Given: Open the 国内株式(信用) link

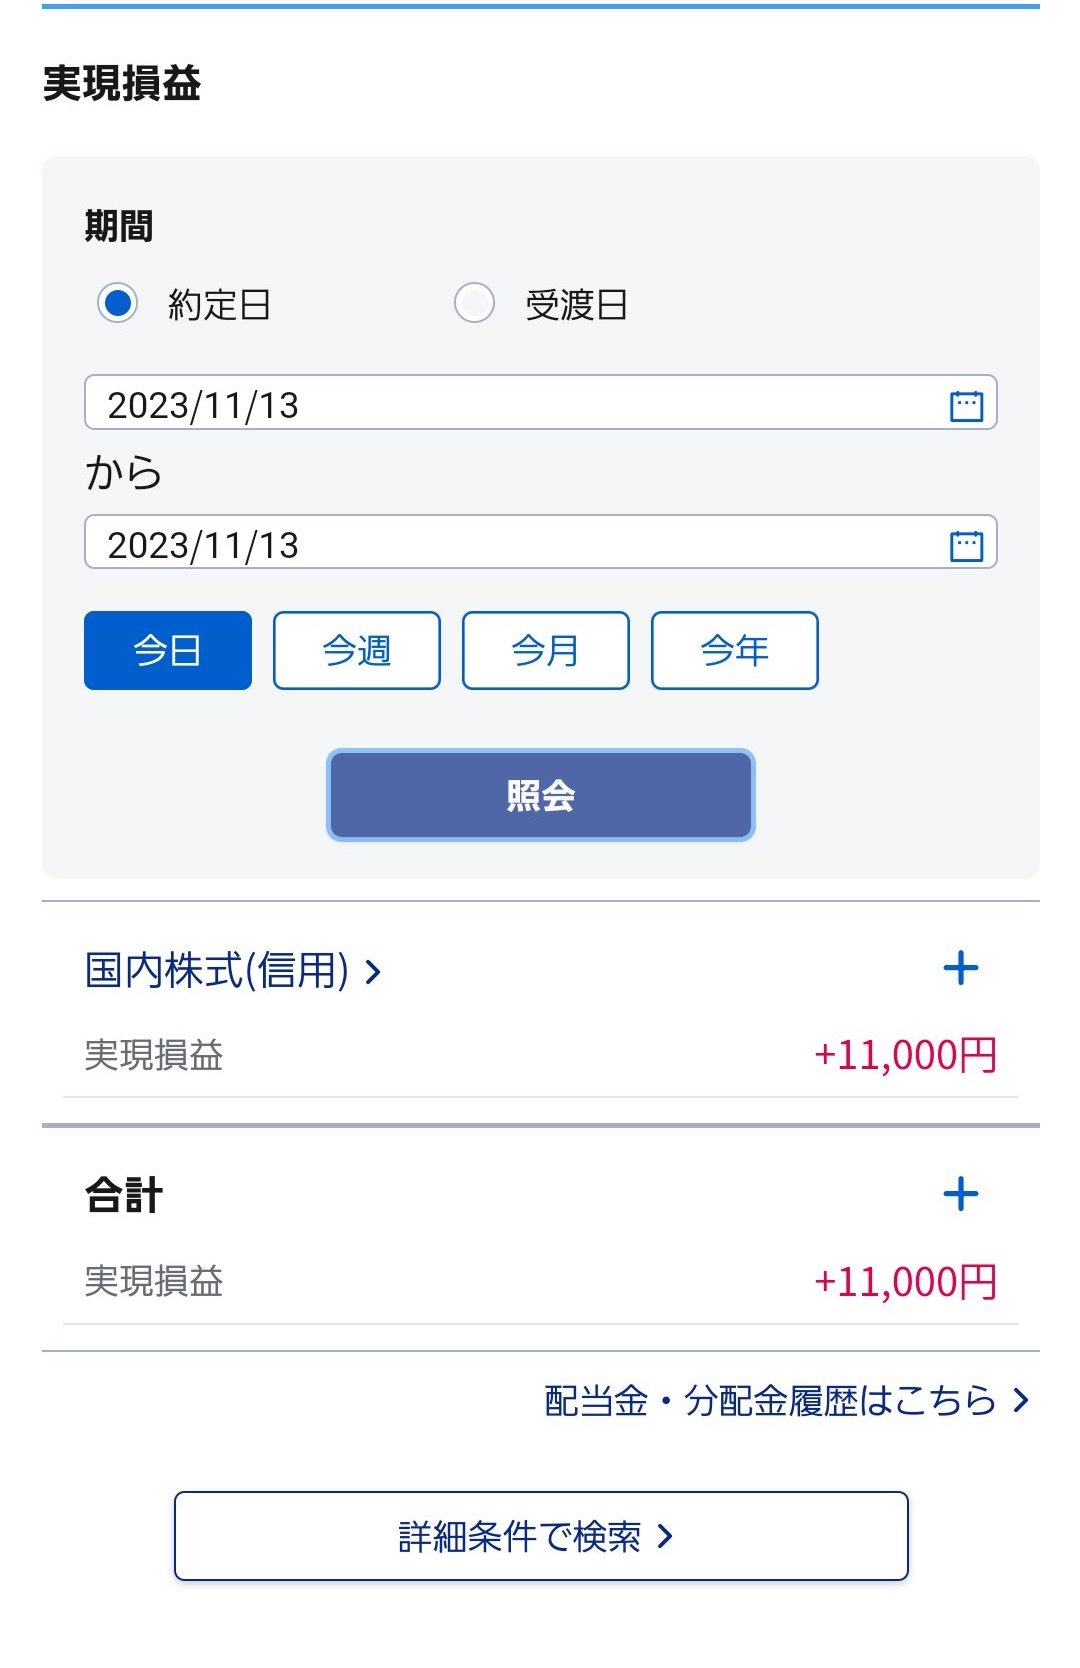Looking at the screenshot, I should pos(217,970).
